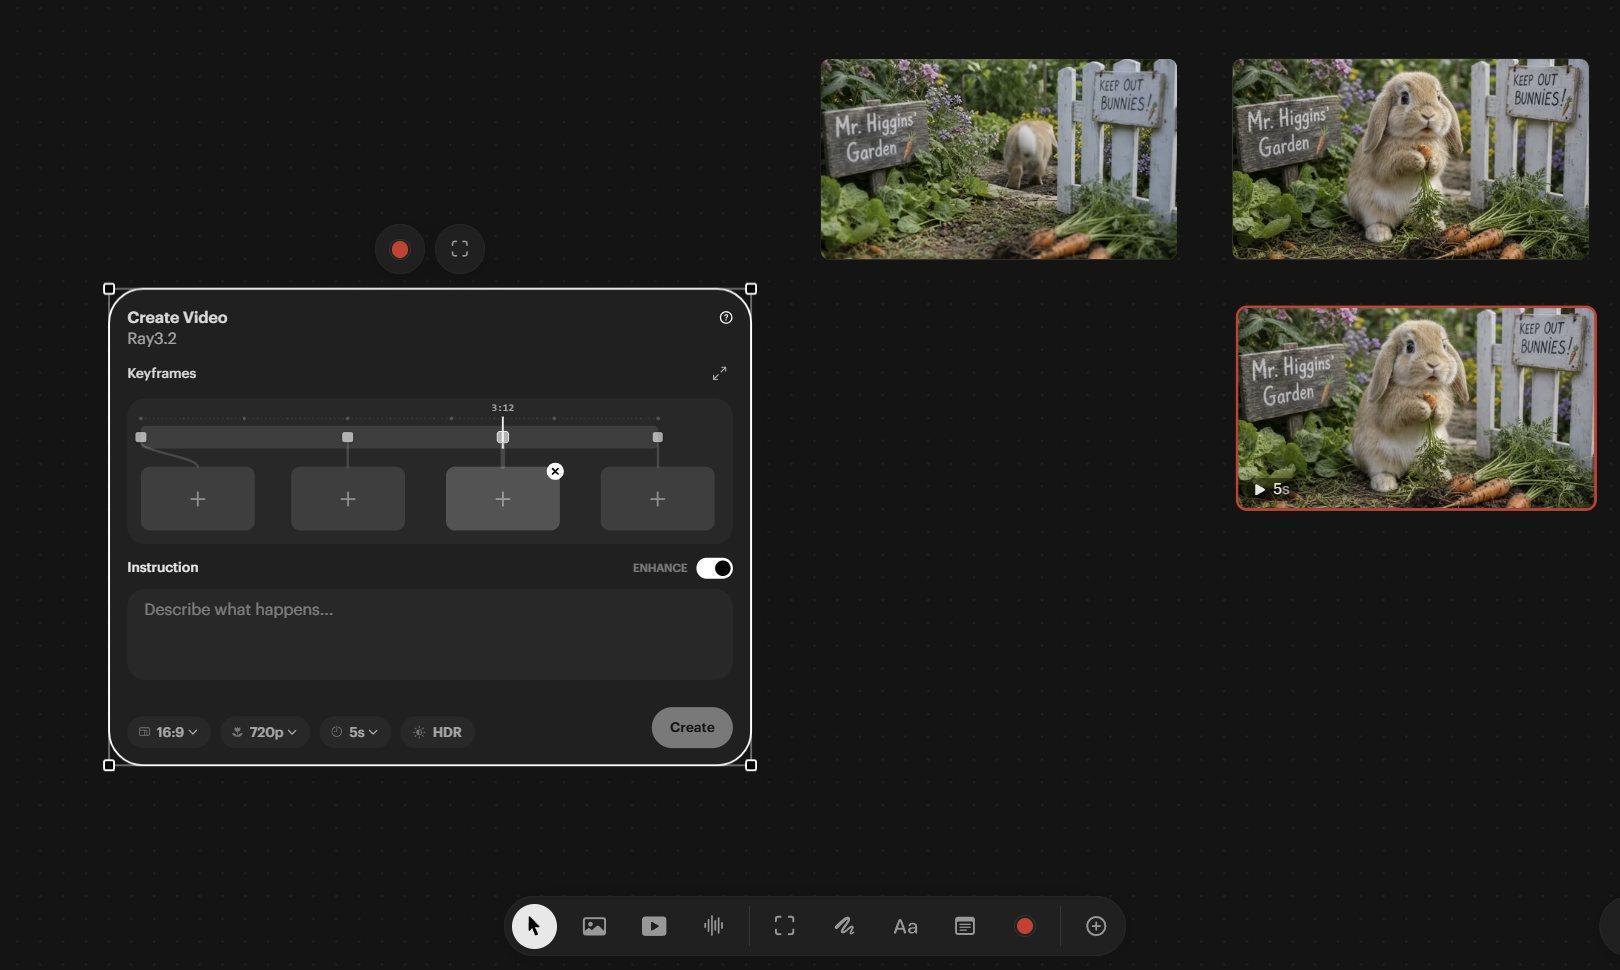This screenshot has width=1620, height=970.
Task: Expand the Keyframes editor with arrows icon
Action: tap(719, 373)
